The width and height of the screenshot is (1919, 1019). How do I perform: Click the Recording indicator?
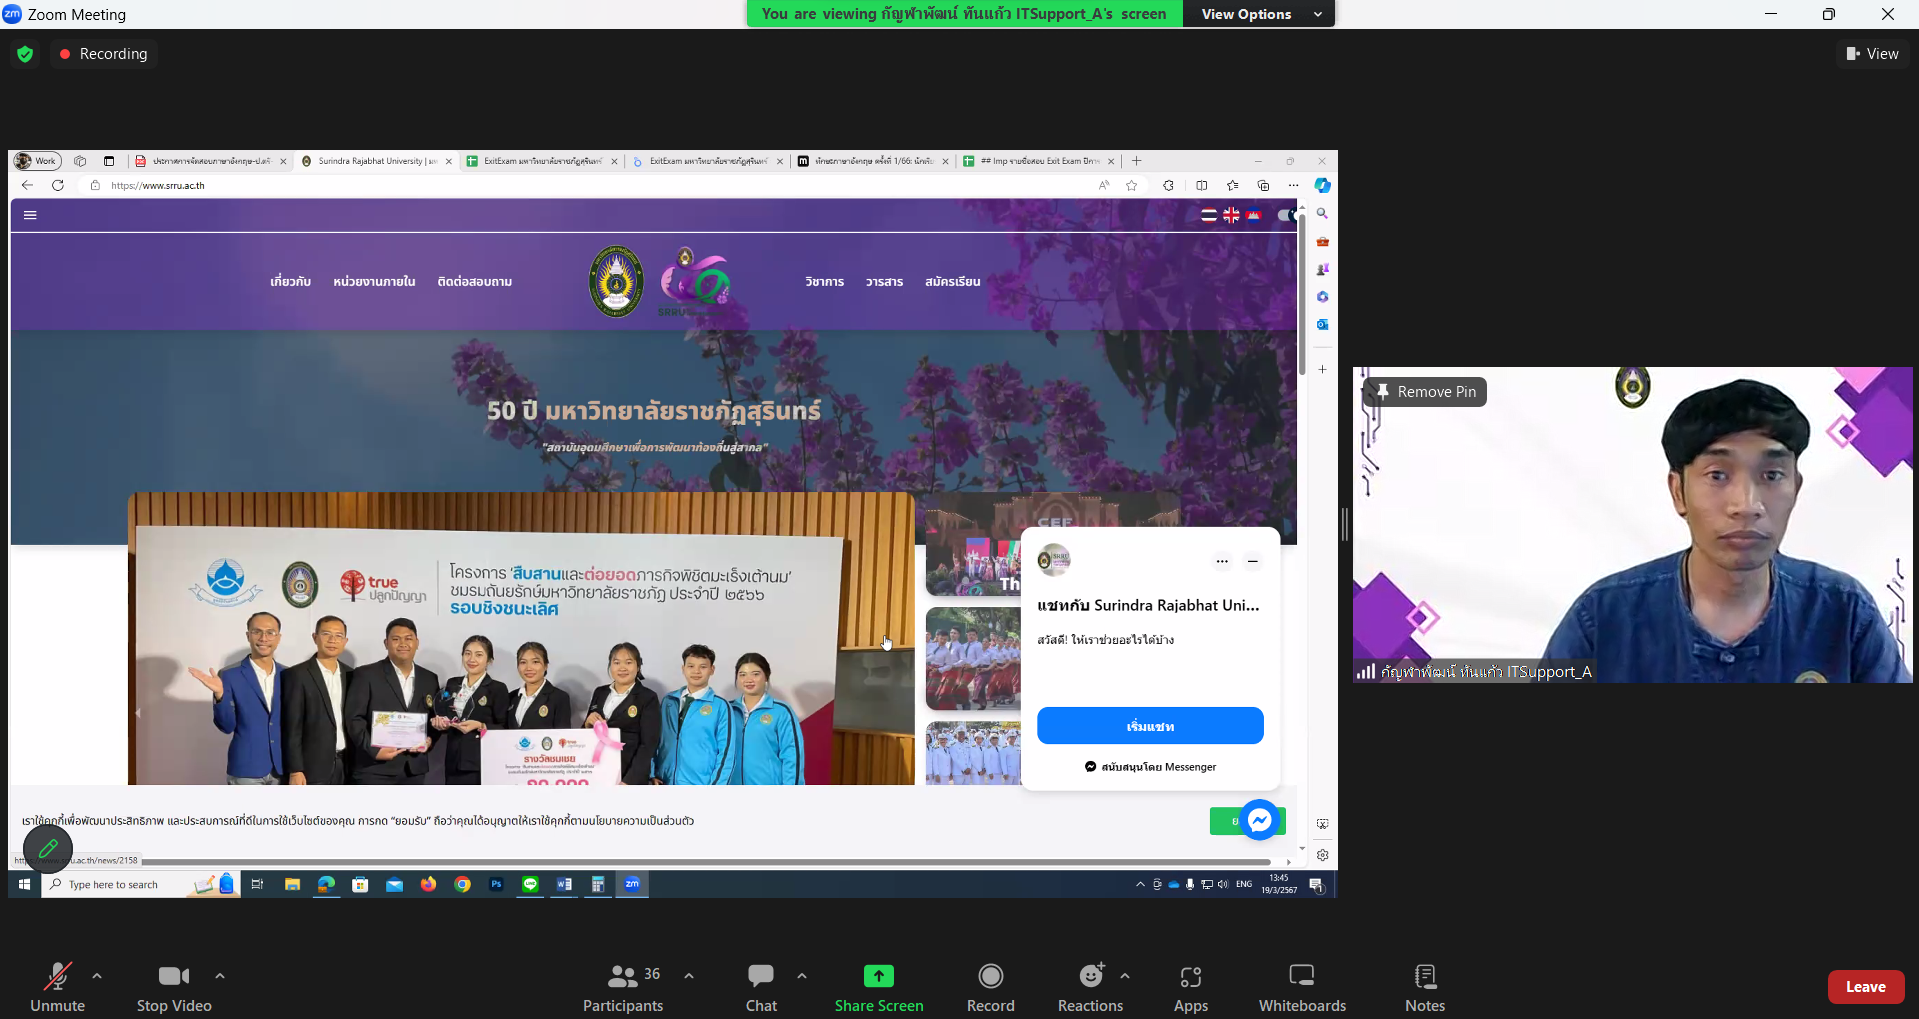point(104,54)
